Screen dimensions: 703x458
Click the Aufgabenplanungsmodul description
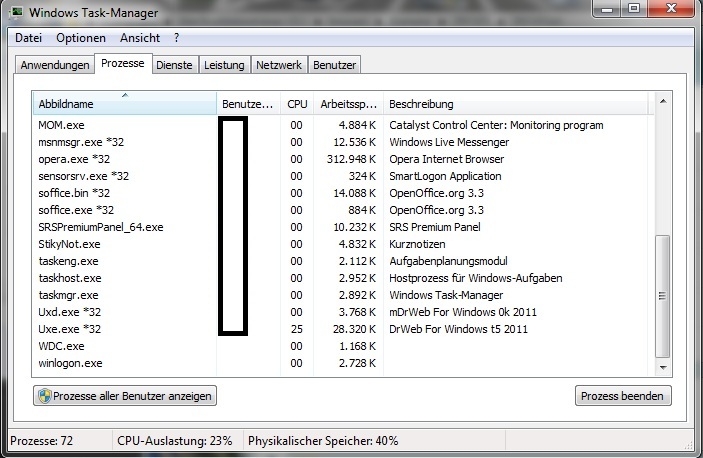[448, 261]
